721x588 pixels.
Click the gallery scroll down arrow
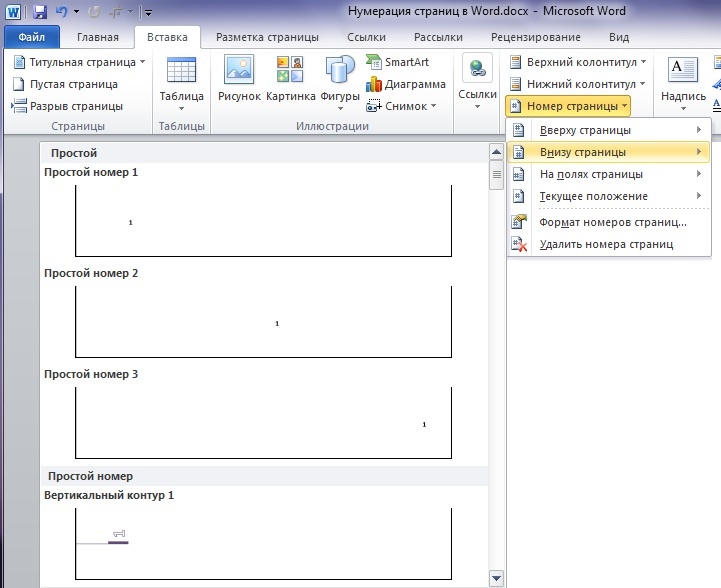(x=497, y=578)
